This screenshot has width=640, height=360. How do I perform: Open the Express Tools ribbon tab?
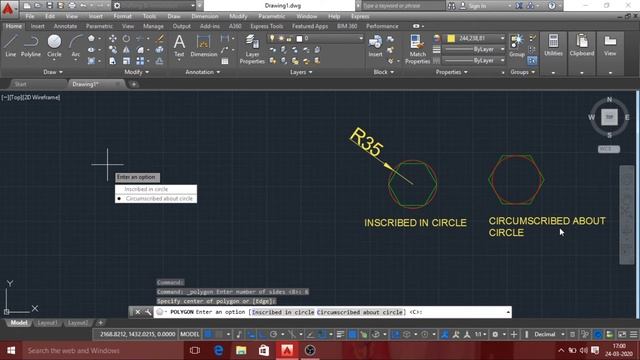[x=267, y=26]
